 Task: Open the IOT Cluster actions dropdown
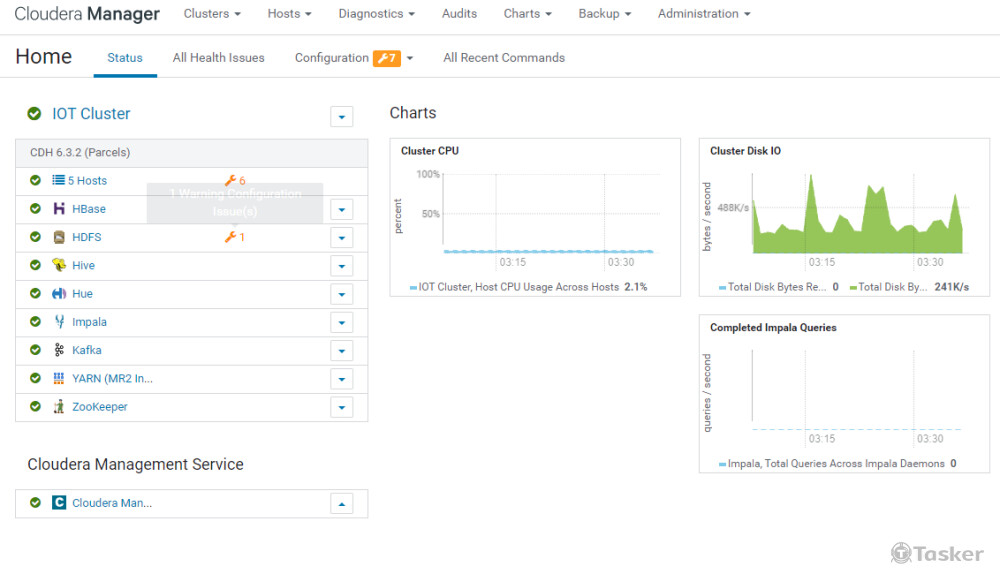(x=342, y=117)
